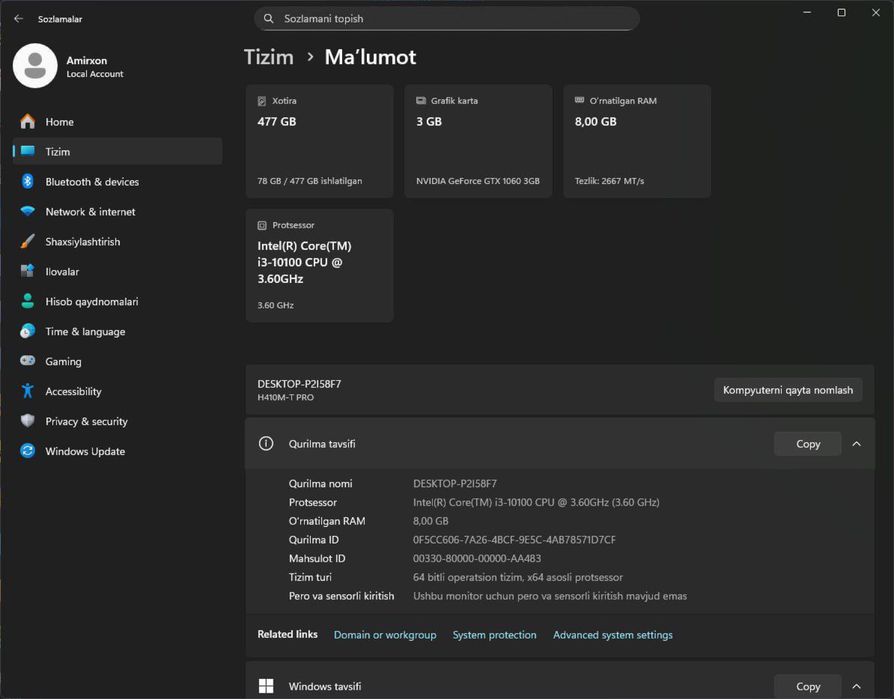This screenshot has width=894, height=699.
Task: Click the Home house icon
Action: tap(27, 121)
